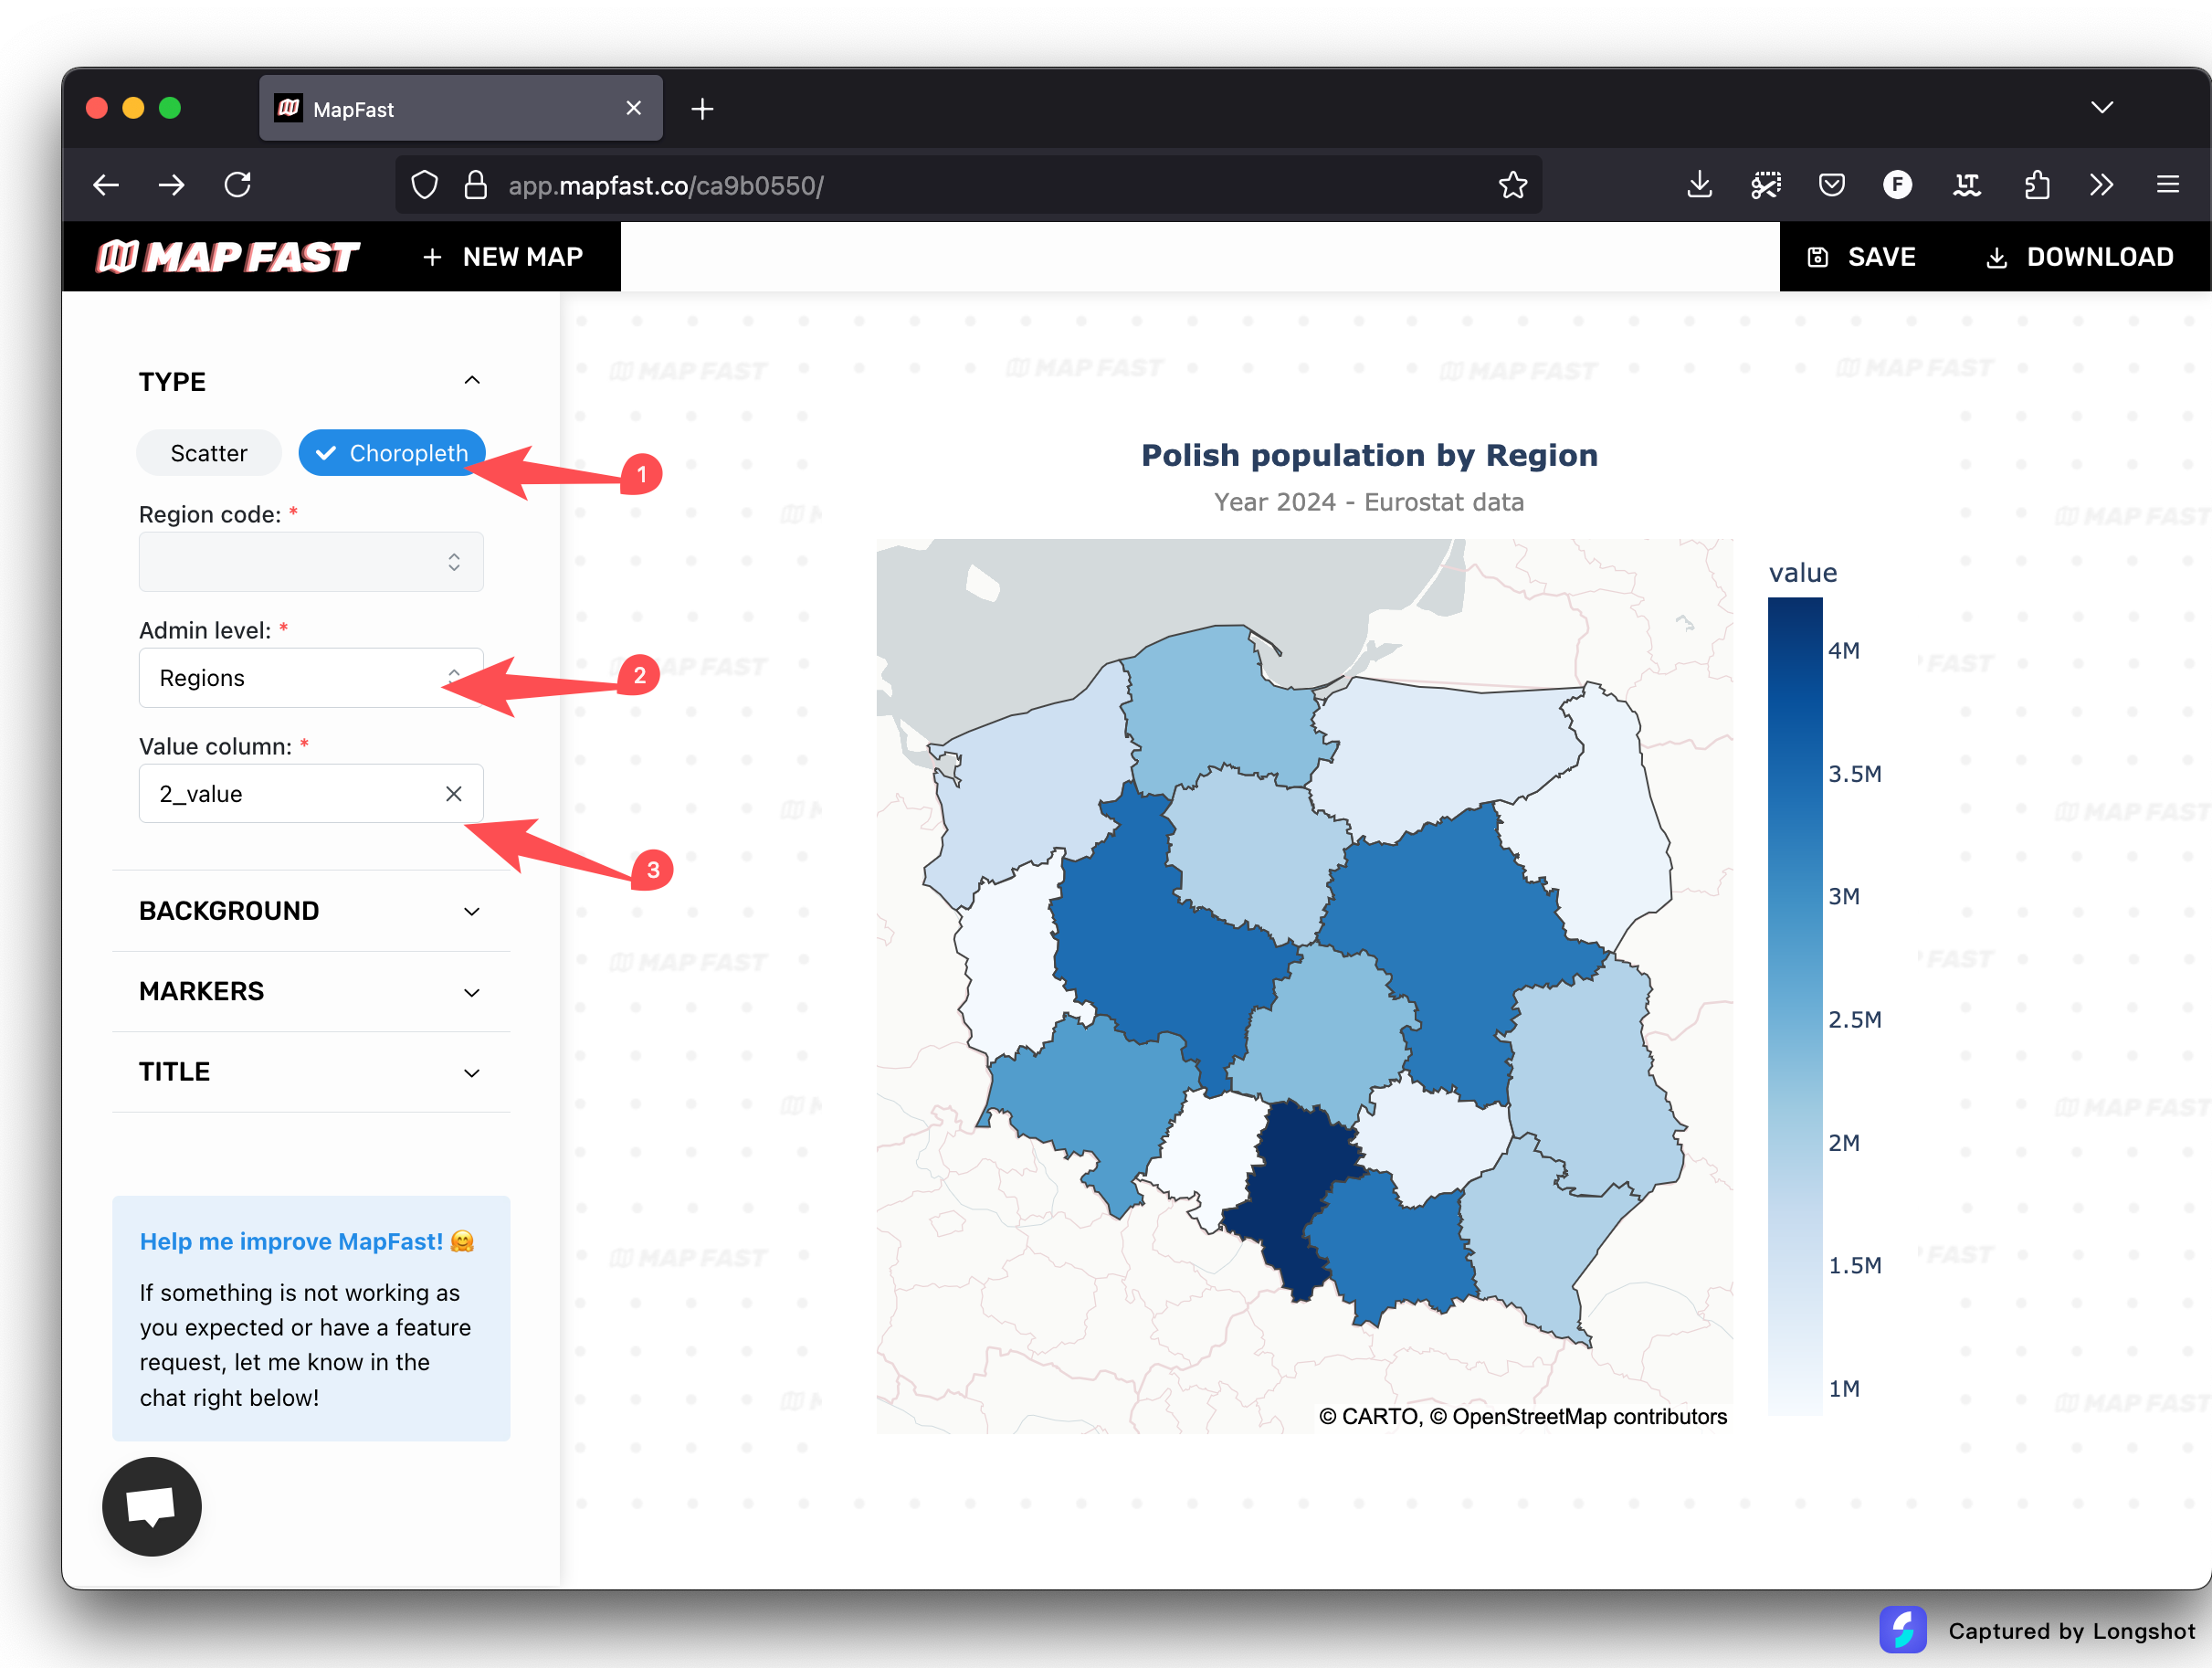Save the current map

click(1862, 257)
